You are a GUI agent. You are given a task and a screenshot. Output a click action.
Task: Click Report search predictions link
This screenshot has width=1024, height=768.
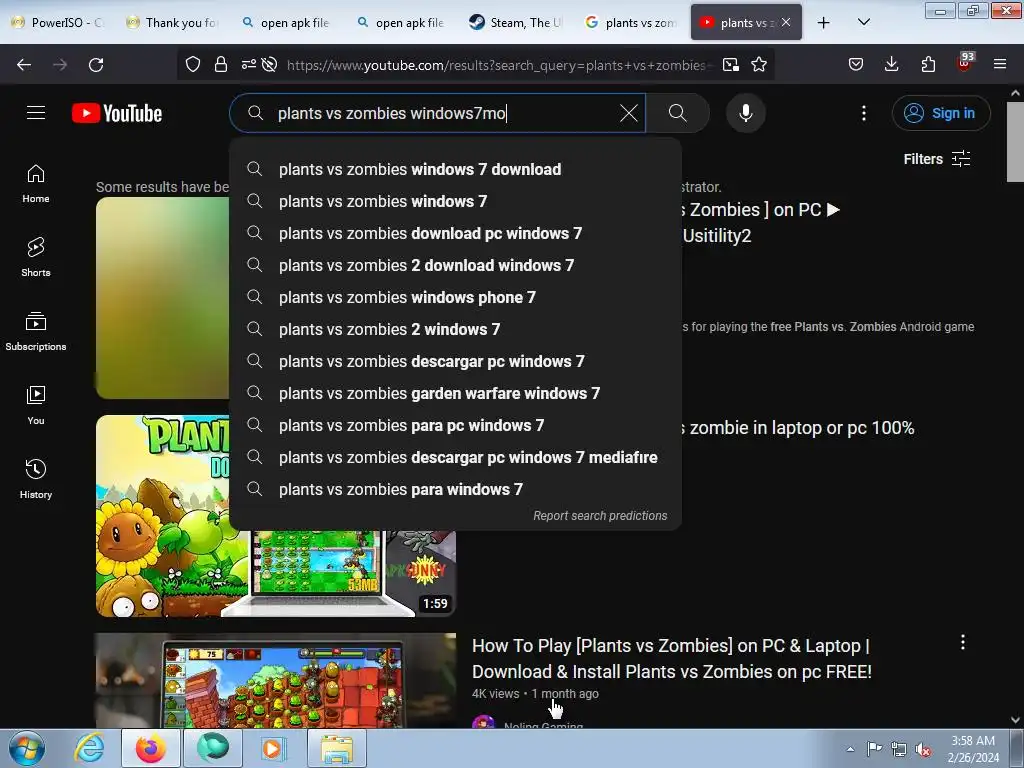[x=600, y=515]
